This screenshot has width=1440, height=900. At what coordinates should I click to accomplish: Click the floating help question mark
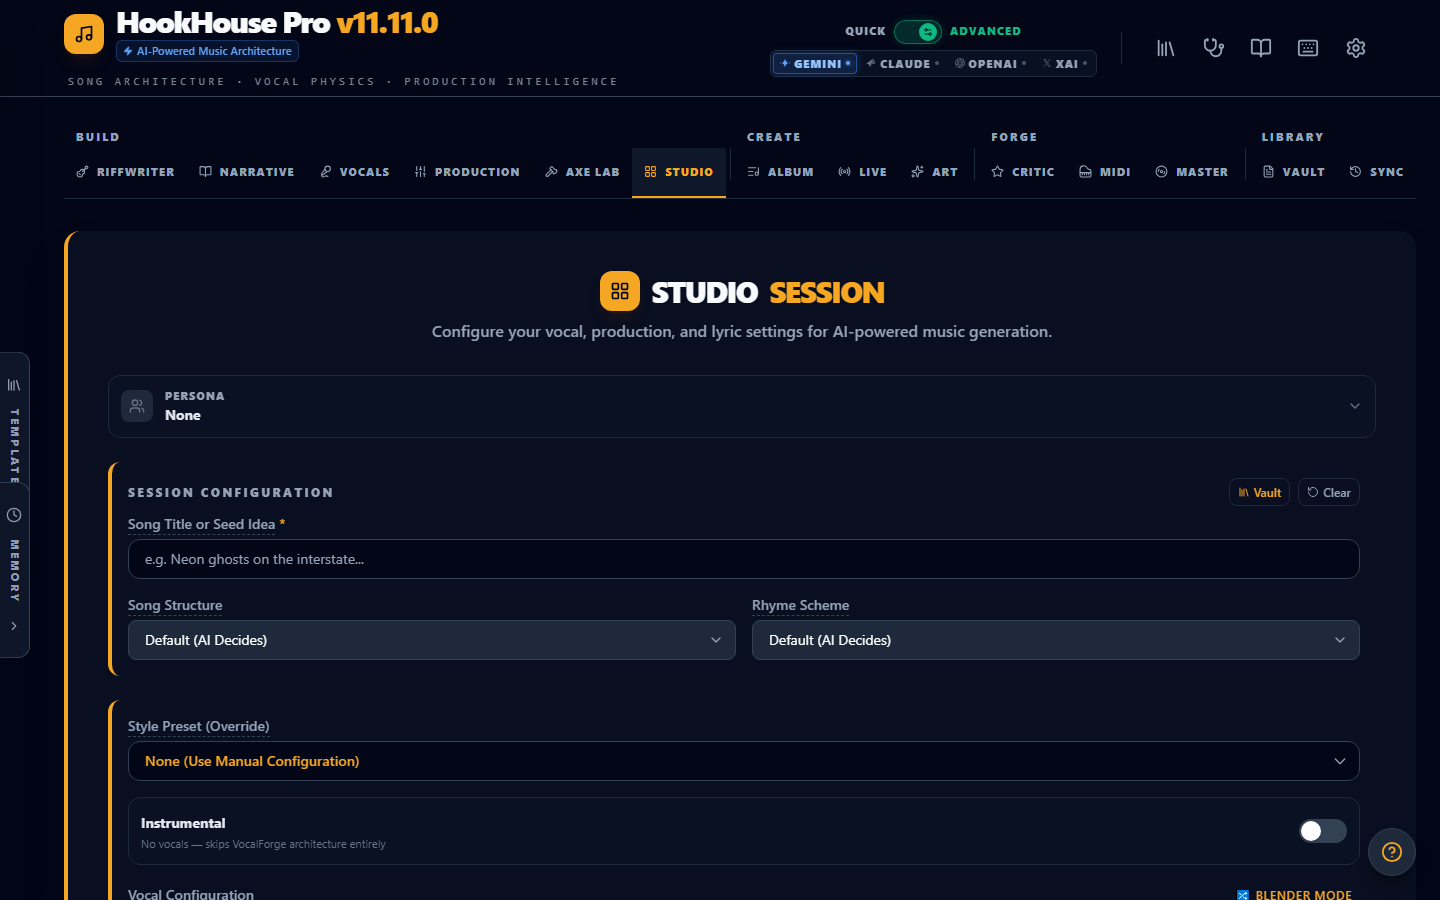(1391, 852)
